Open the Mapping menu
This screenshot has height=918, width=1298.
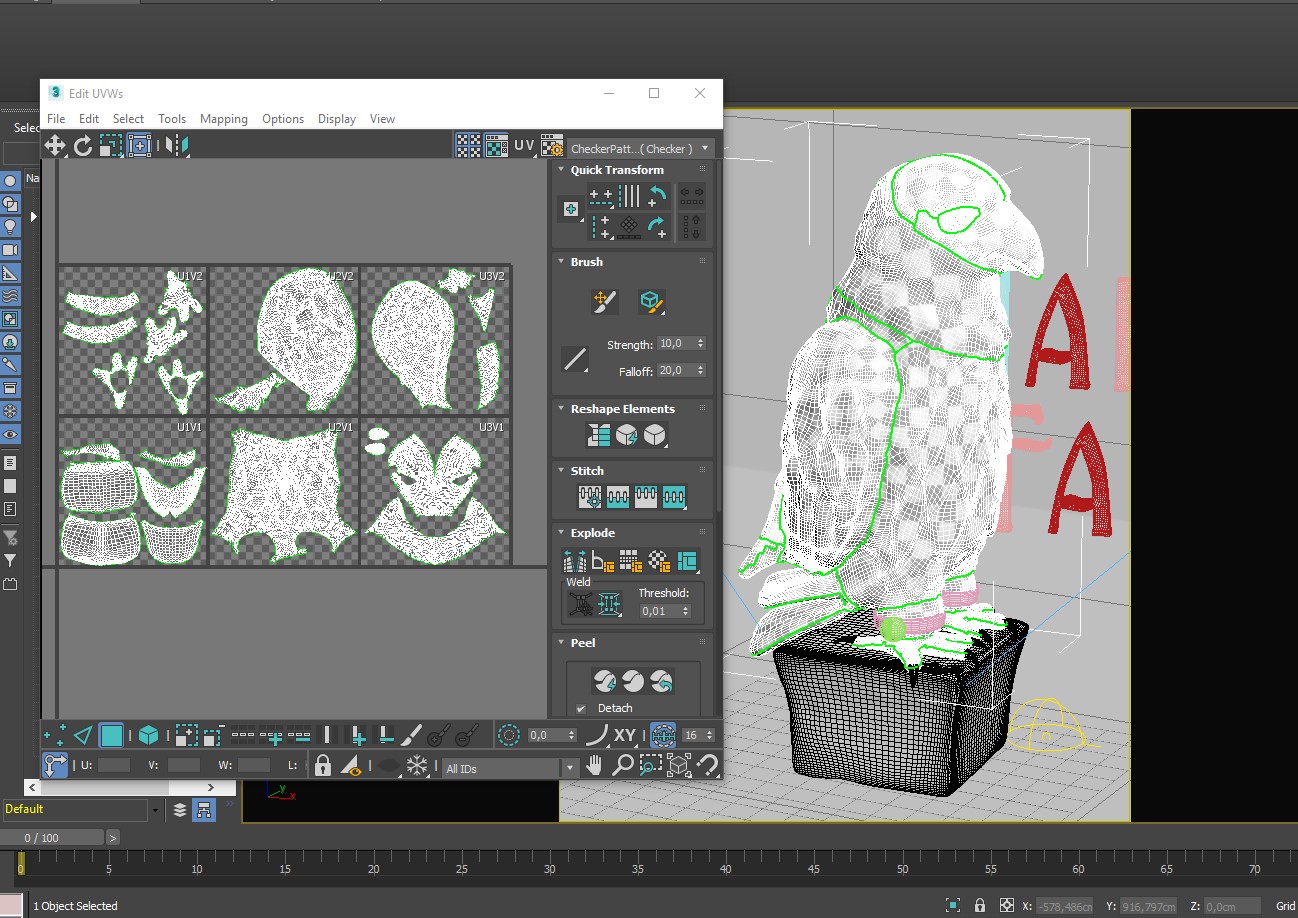(223, 118)
